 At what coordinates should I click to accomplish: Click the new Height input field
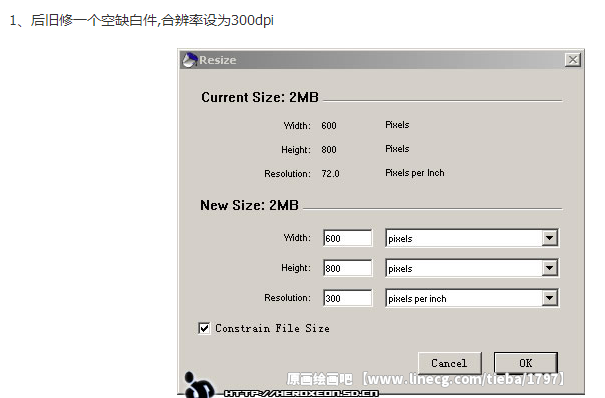348,268
